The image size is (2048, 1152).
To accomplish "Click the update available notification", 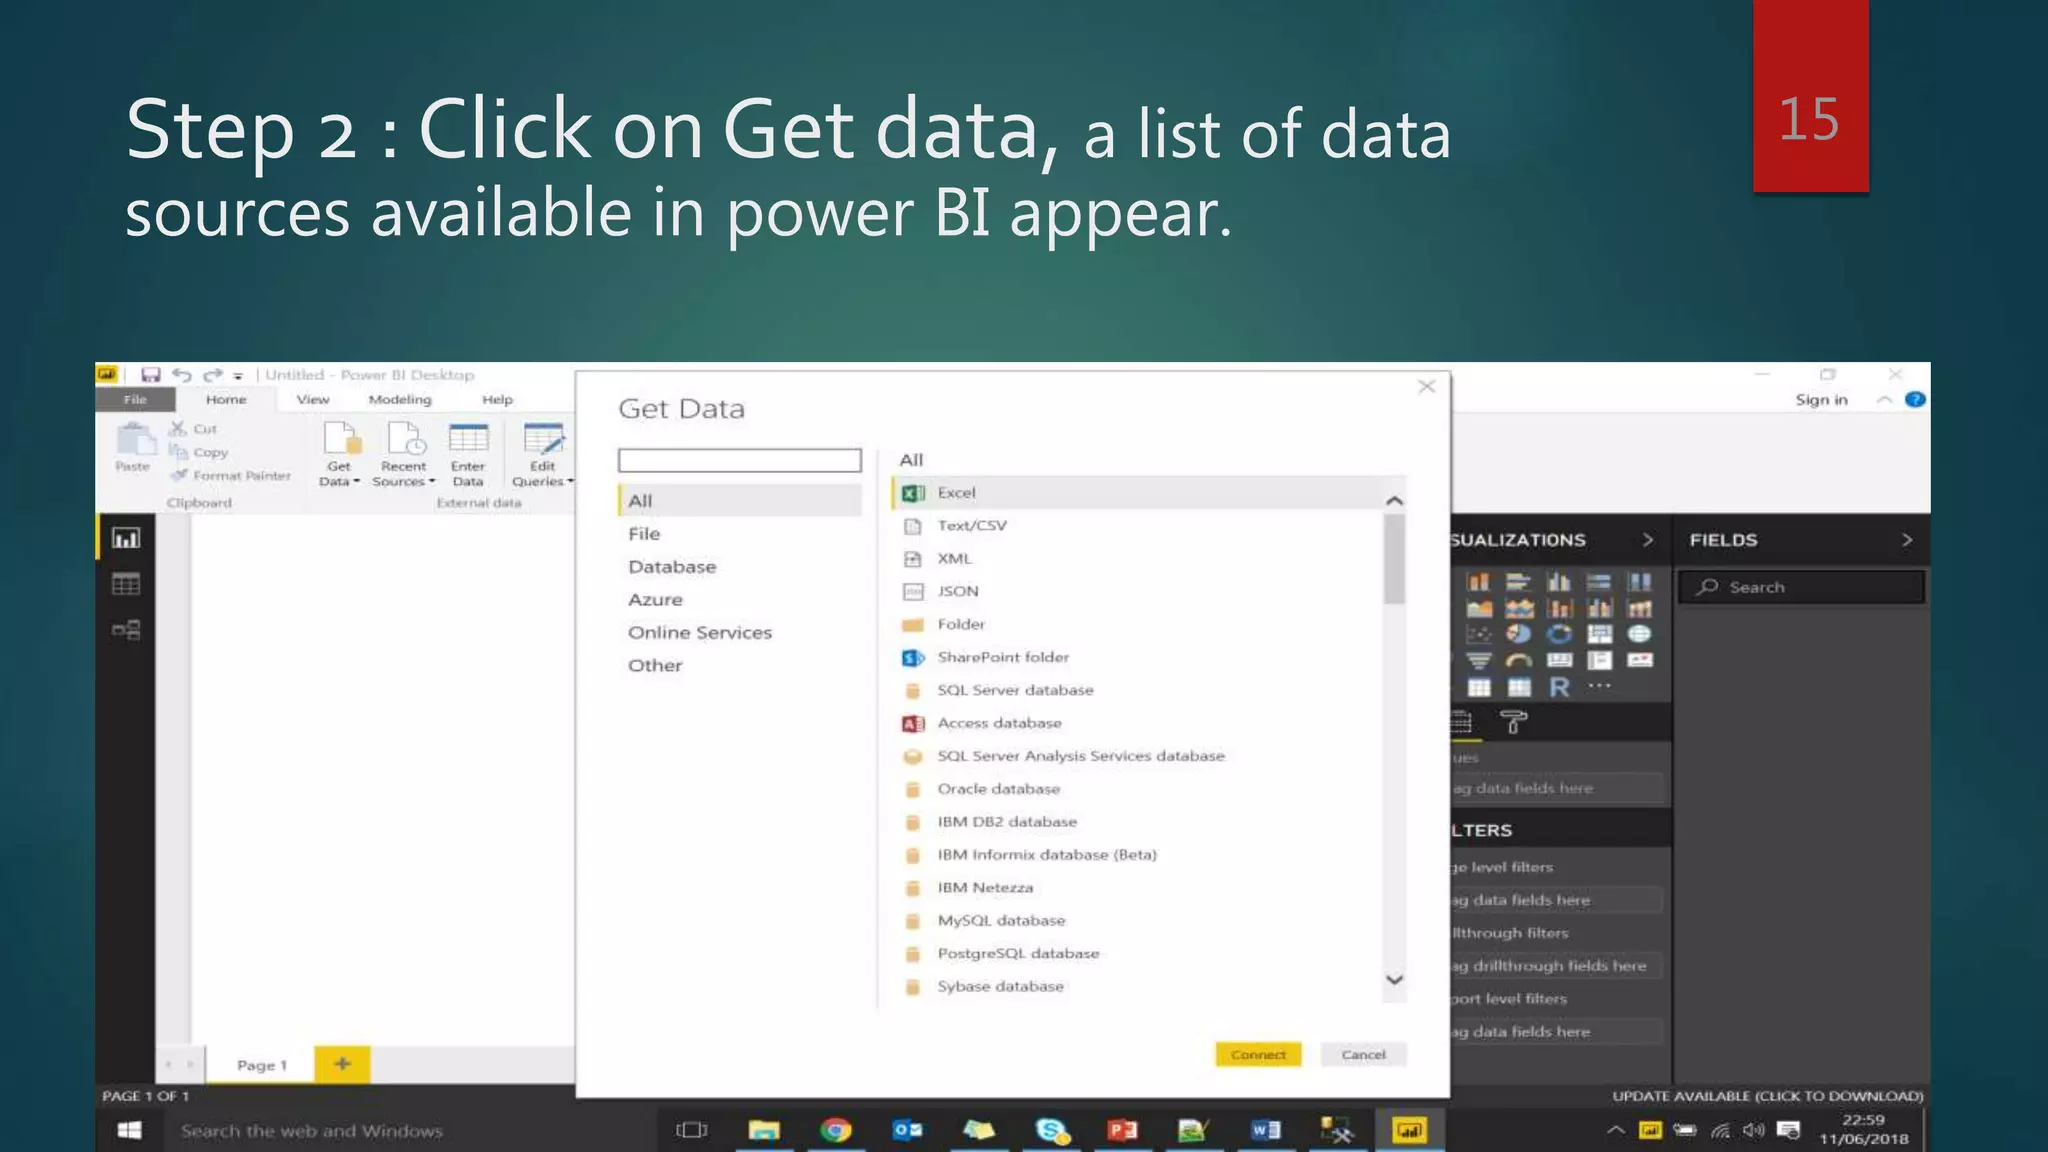I will click(x=1767, y=1096).
